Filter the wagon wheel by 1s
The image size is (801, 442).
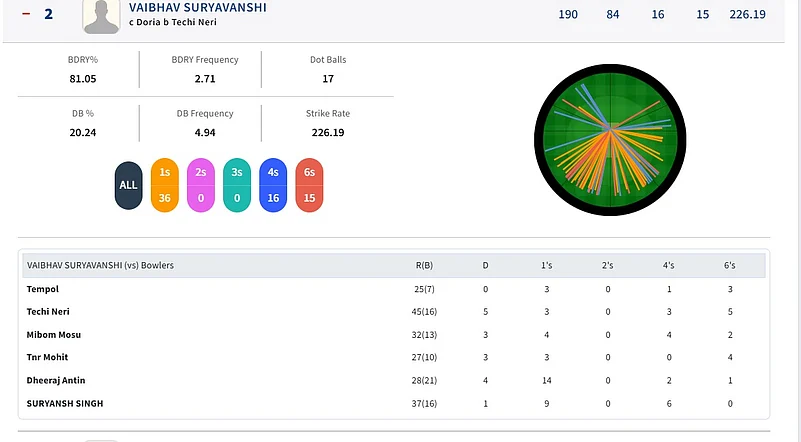click(165, 185)
